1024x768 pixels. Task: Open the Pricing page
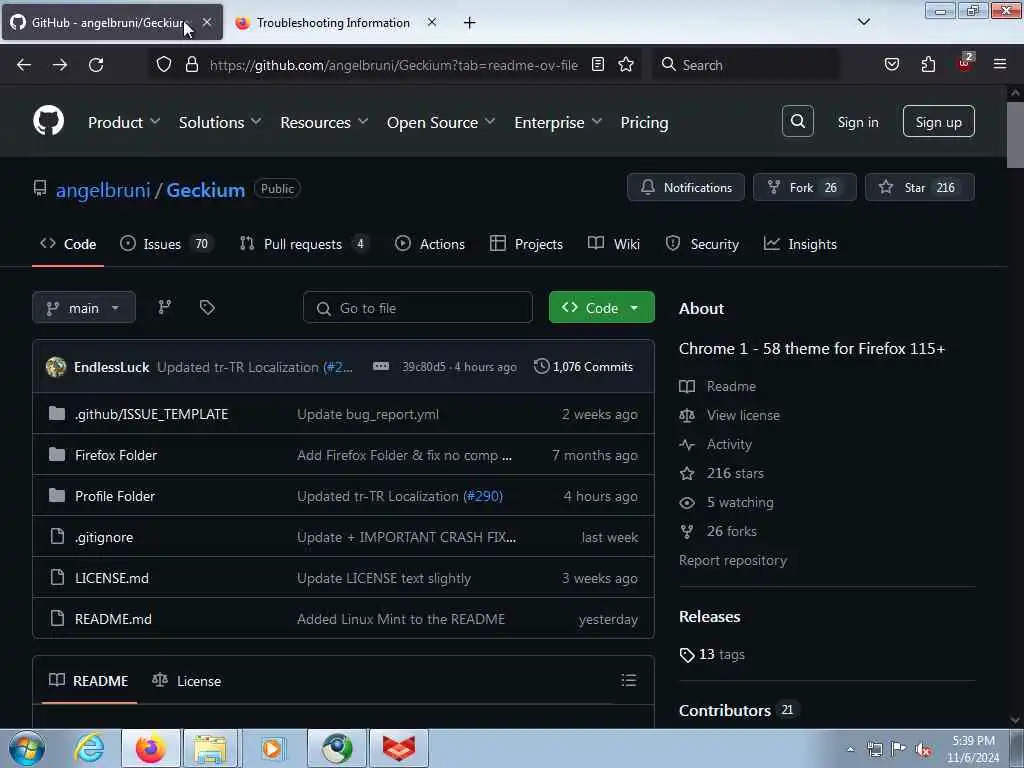pos(644,122)
